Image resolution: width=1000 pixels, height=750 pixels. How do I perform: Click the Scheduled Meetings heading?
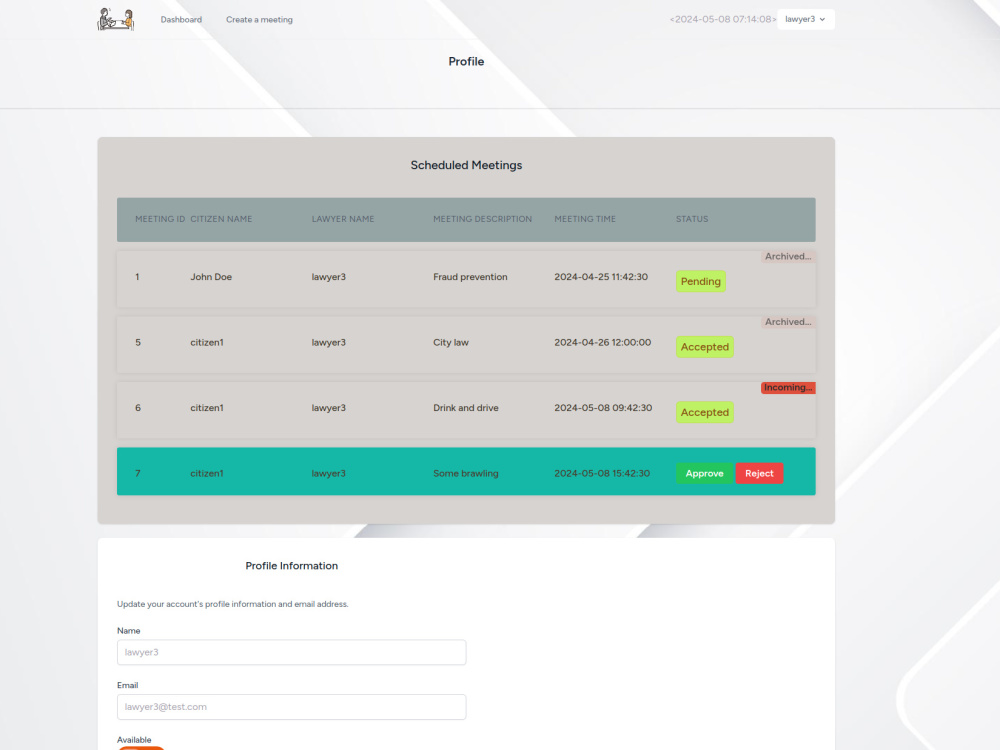[x=466, y=165]
